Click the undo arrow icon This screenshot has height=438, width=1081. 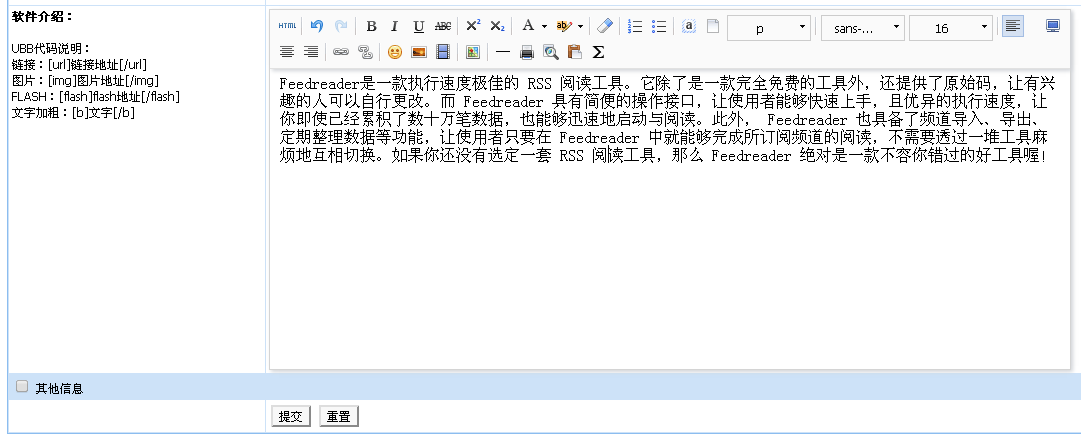[x=316, y=27]
